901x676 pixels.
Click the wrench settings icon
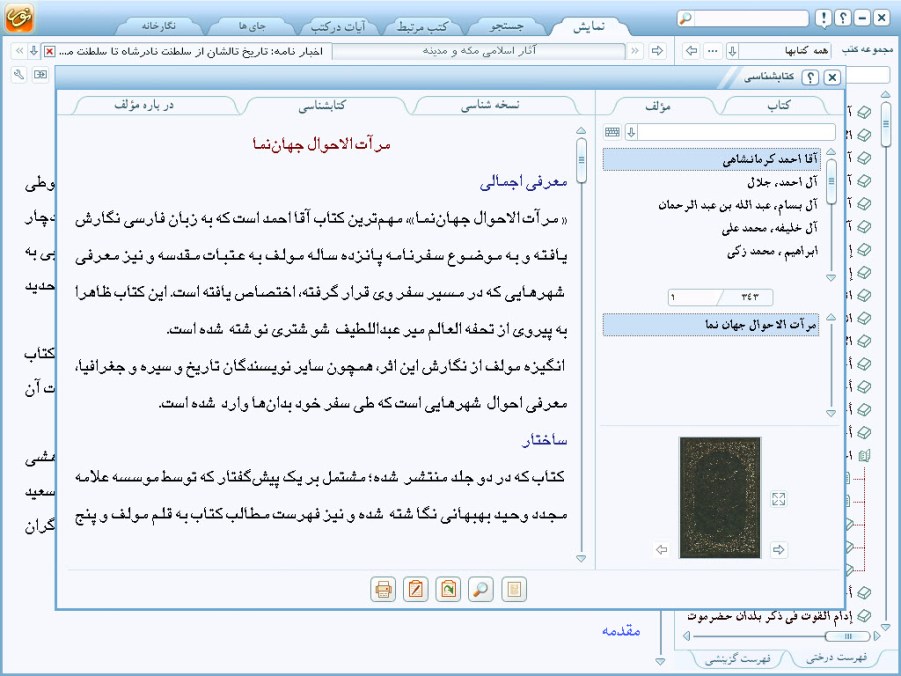[x=19, y=75]
